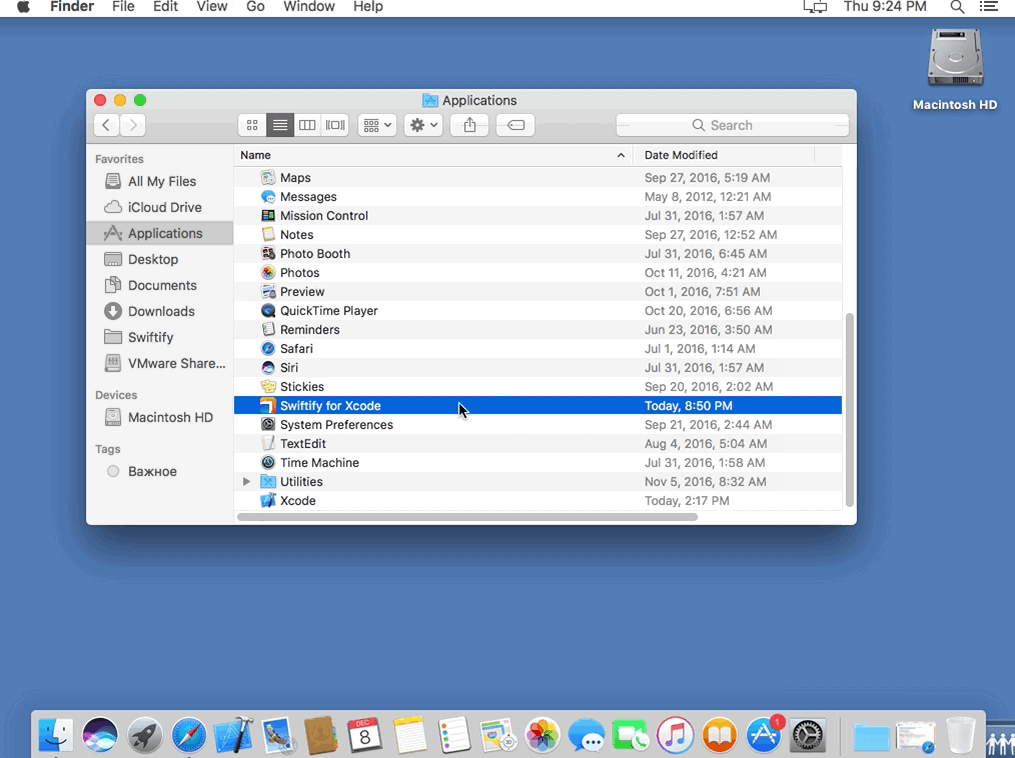The image size is (1015, 758).
Task: Sort by the Date Modified column header
Action: pyautogui.click(x=724, y=155)
